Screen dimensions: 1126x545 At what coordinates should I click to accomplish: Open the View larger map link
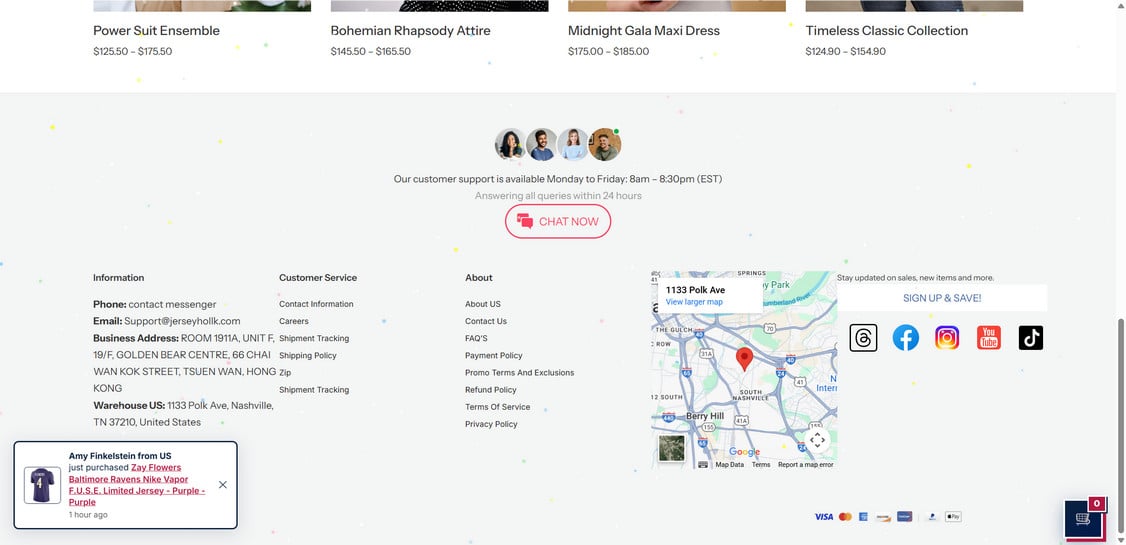[694, 302]
